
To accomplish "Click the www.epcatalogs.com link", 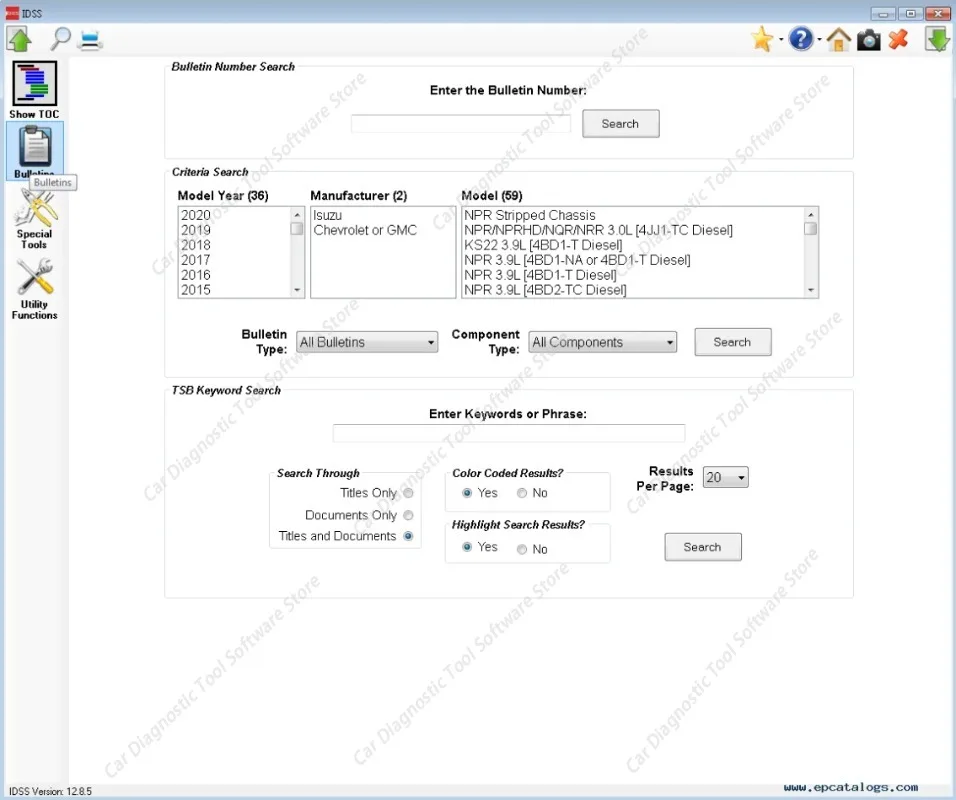I will pos(851,787).
